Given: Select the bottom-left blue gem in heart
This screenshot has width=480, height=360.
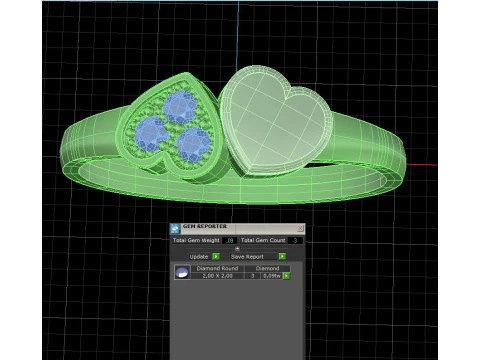Looking at the screenshot, I should point(152,133).
